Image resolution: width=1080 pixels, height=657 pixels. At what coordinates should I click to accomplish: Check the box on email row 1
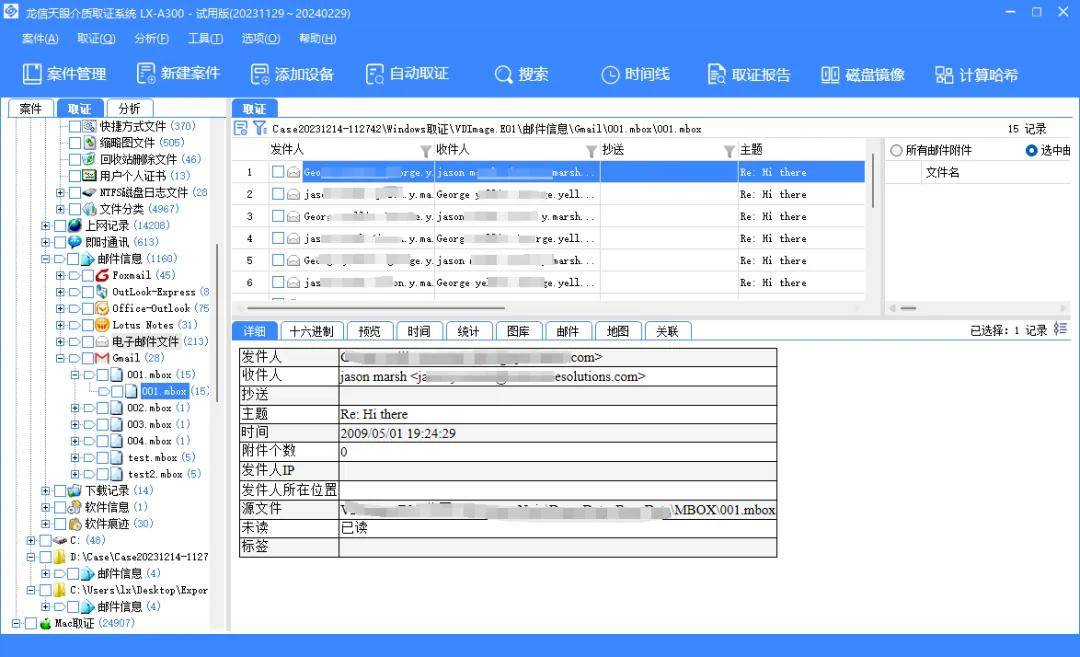278,171
